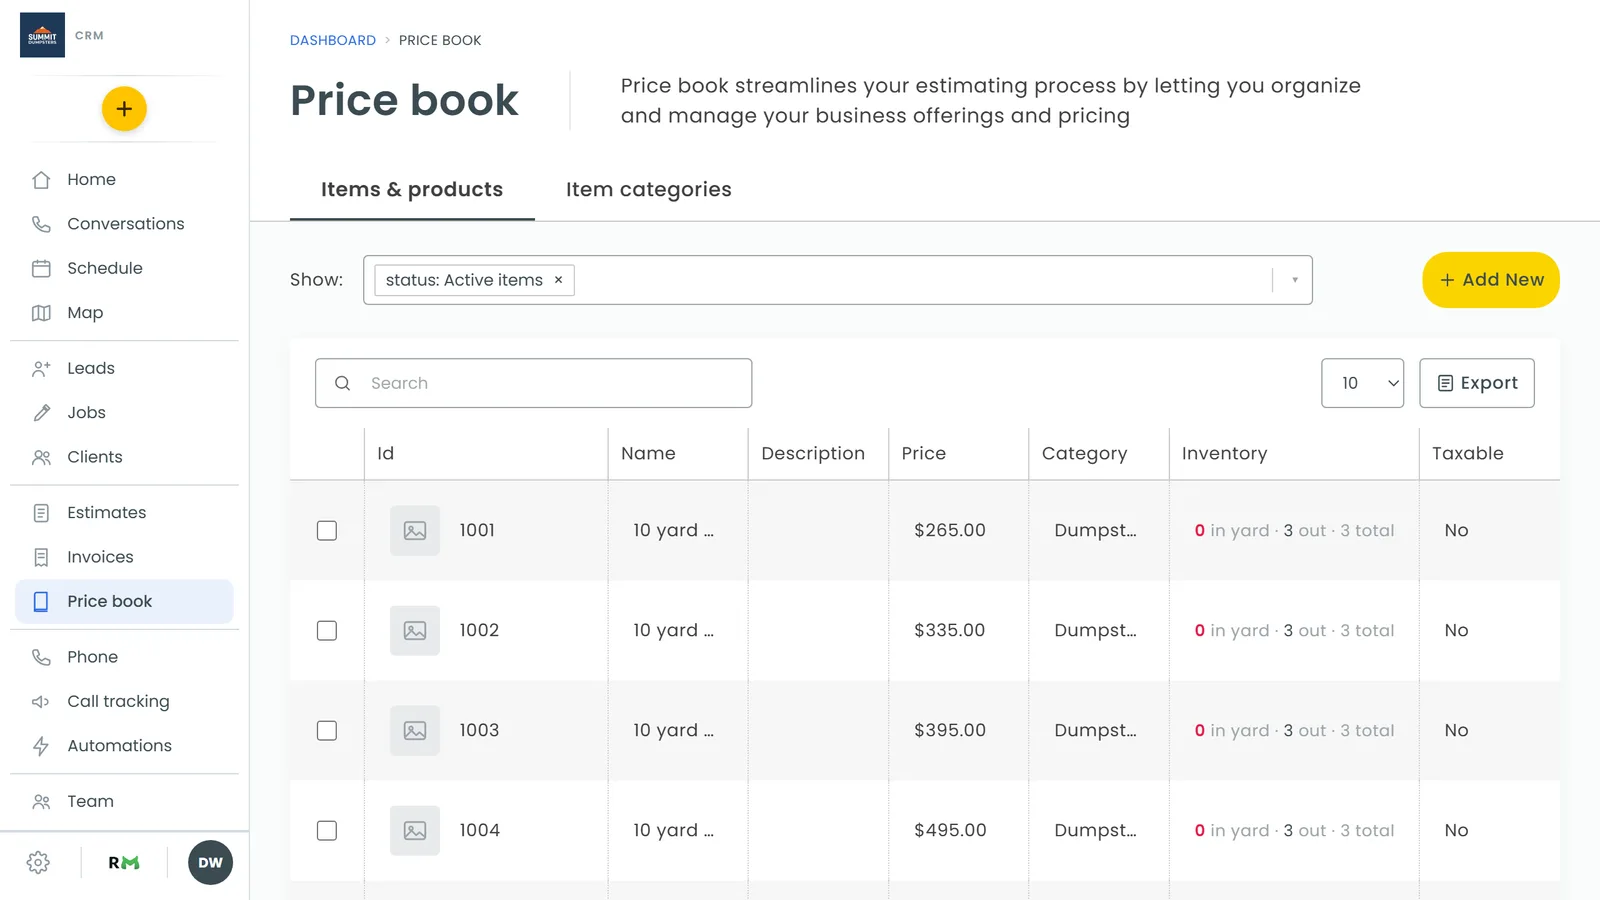Click the Phone handset icon
Screen dimensions: 1600x900
[41, 657]
